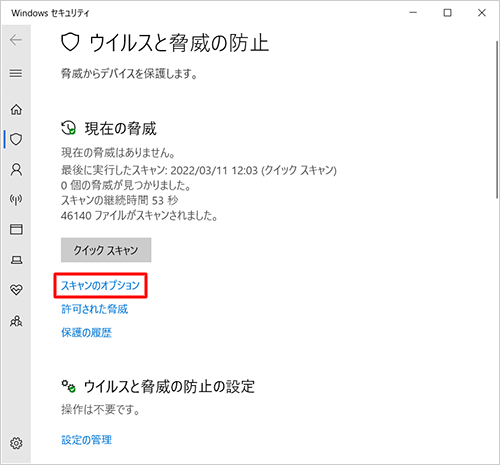Viewport: 500px width, 465px height.
Task: Click the vertical scrollbar thumb
Action: [x=497, y=120]
